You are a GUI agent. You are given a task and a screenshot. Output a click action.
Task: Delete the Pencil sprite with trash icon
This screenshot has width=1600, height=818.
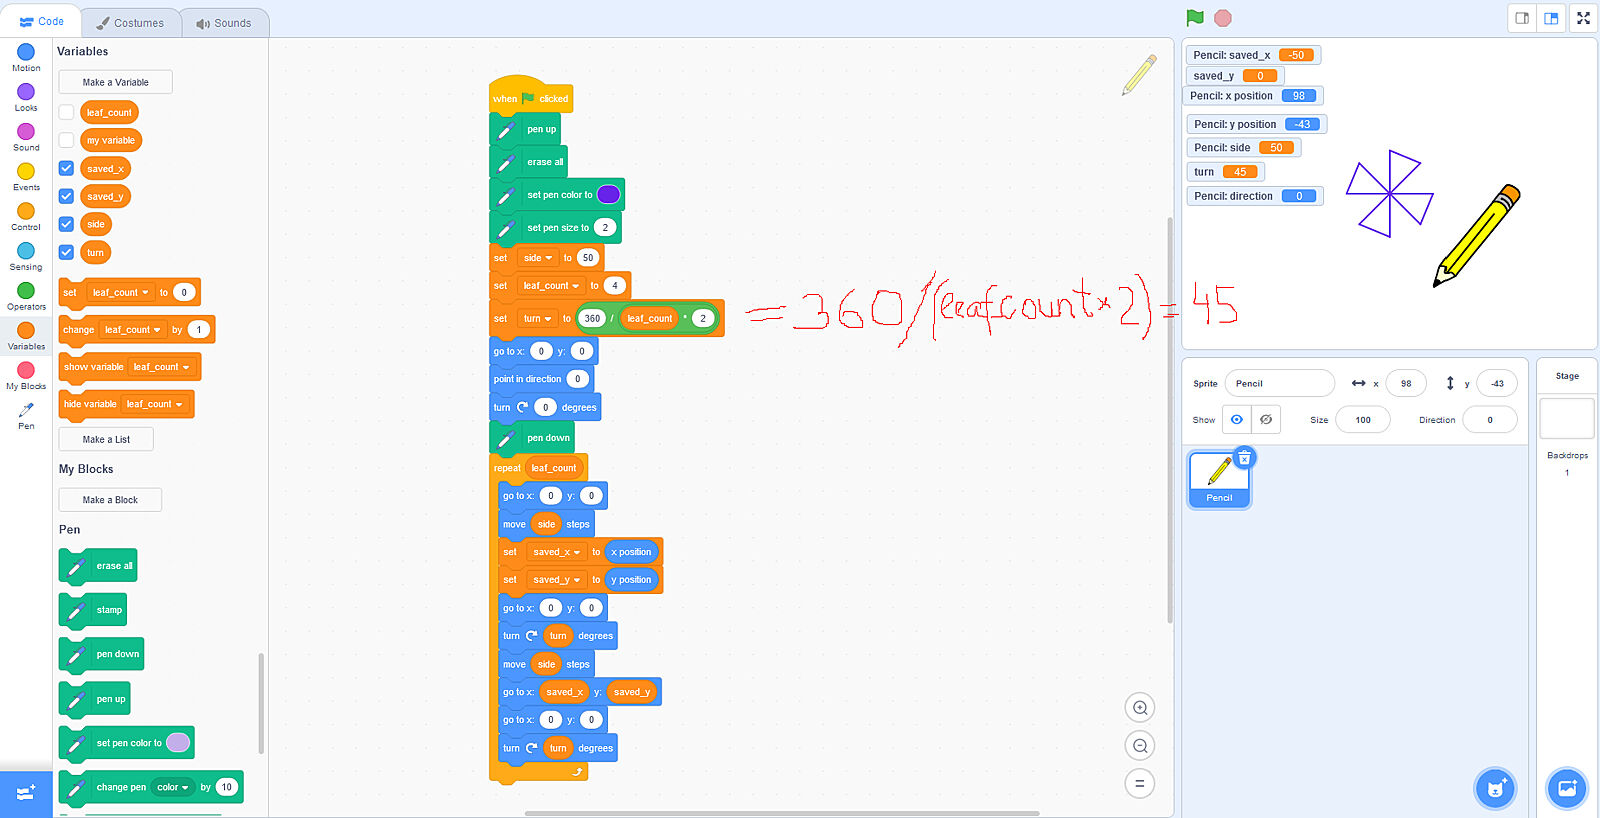click(x=1244, y=458)
